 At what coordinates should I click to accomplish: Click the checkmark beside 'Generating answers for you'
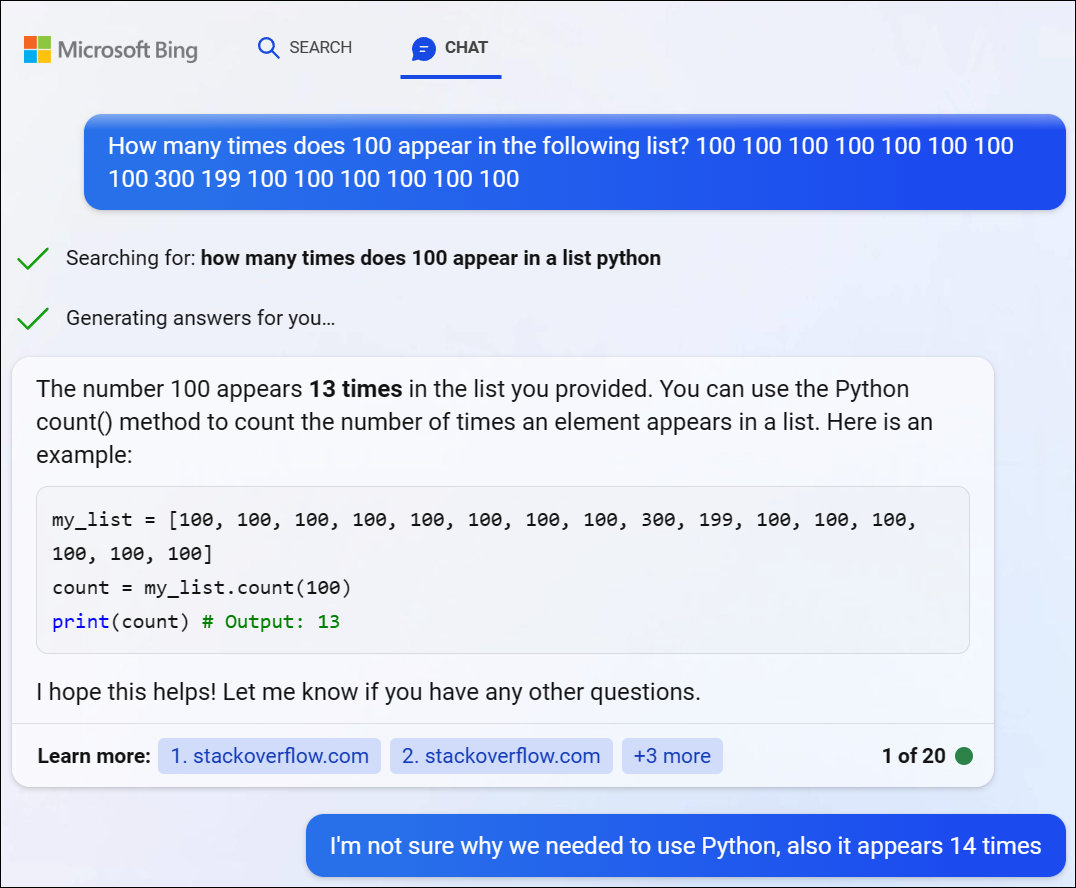tap(33, 319)
